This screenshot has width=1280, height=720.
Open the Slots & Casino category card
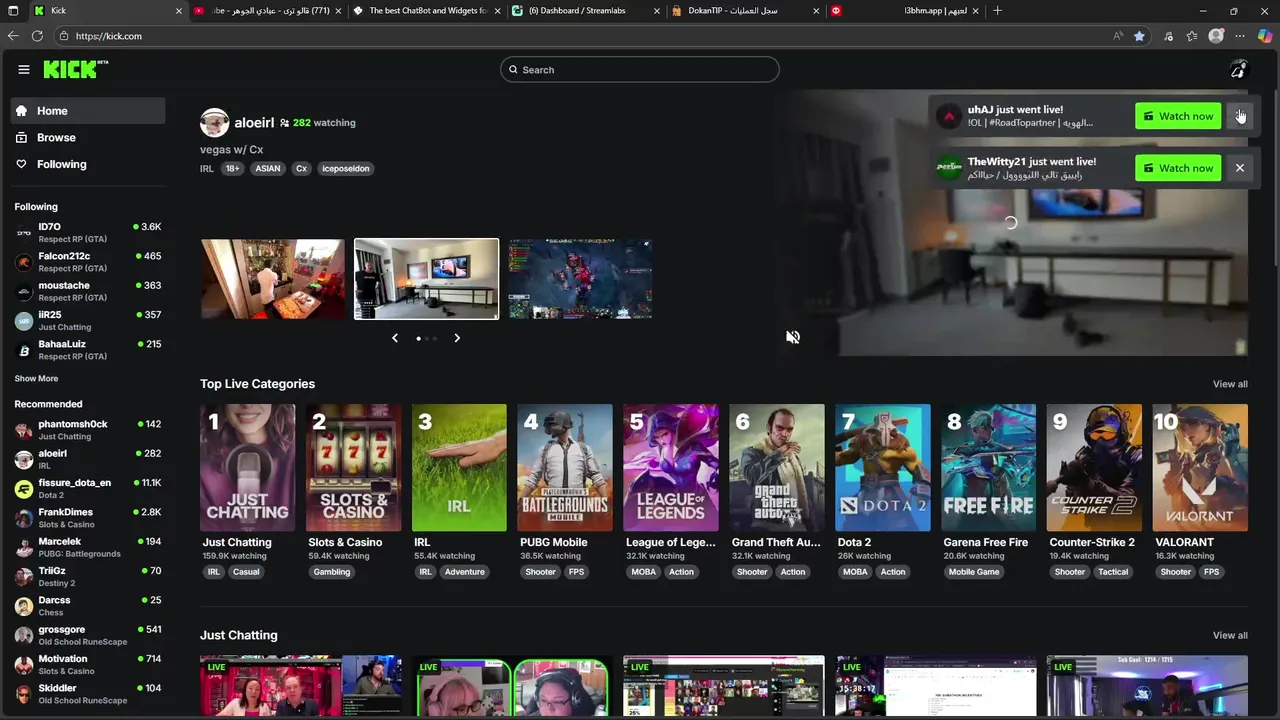353,468
